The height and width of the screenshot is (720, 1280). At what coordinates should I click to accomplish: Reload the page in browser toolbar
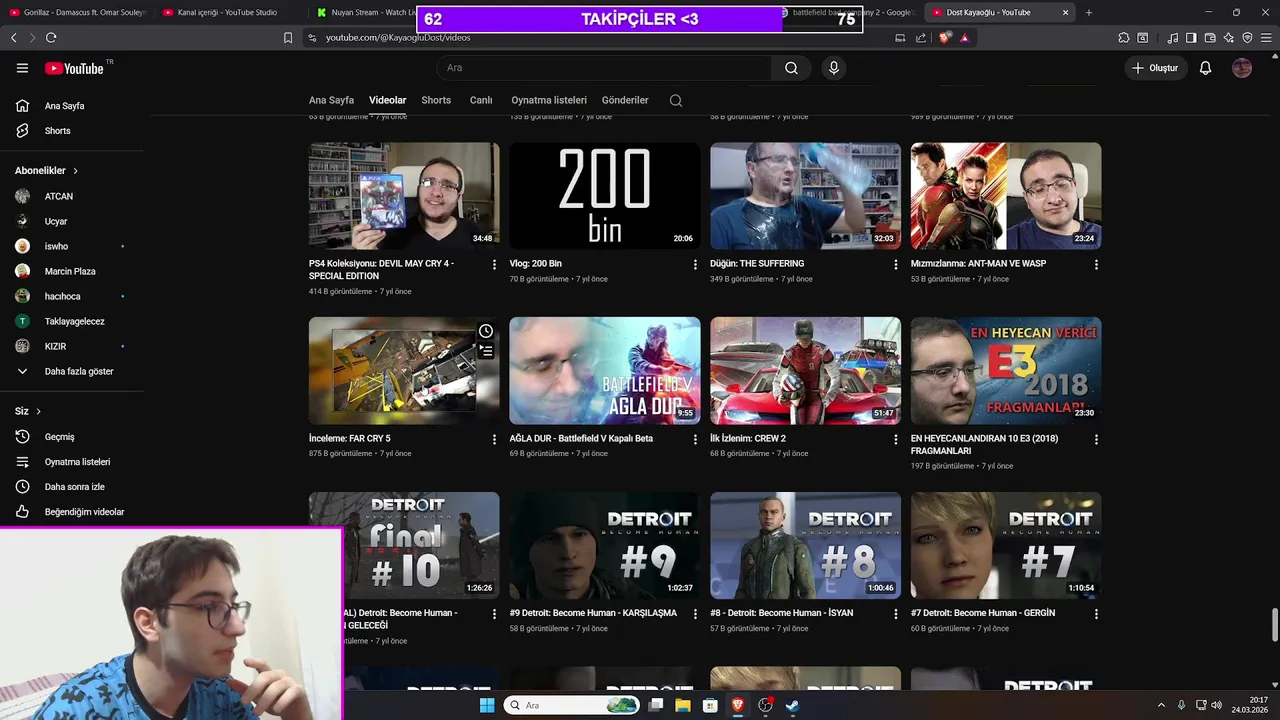pyautogui.click(x=51, y=37)
